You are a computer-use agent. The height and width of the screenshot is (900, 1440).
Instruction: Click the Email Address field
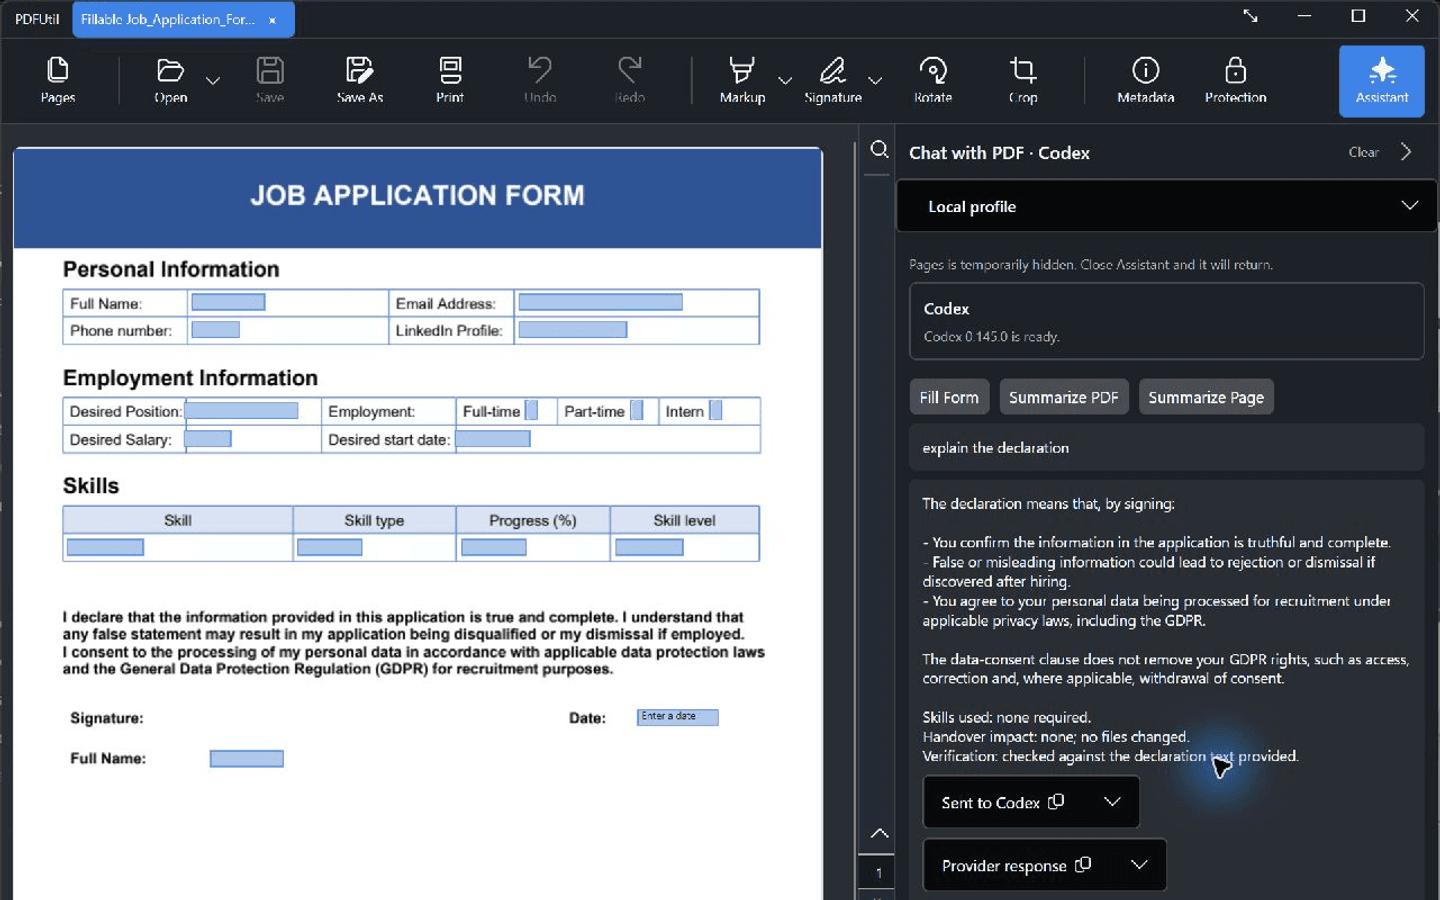coord(600,302)
